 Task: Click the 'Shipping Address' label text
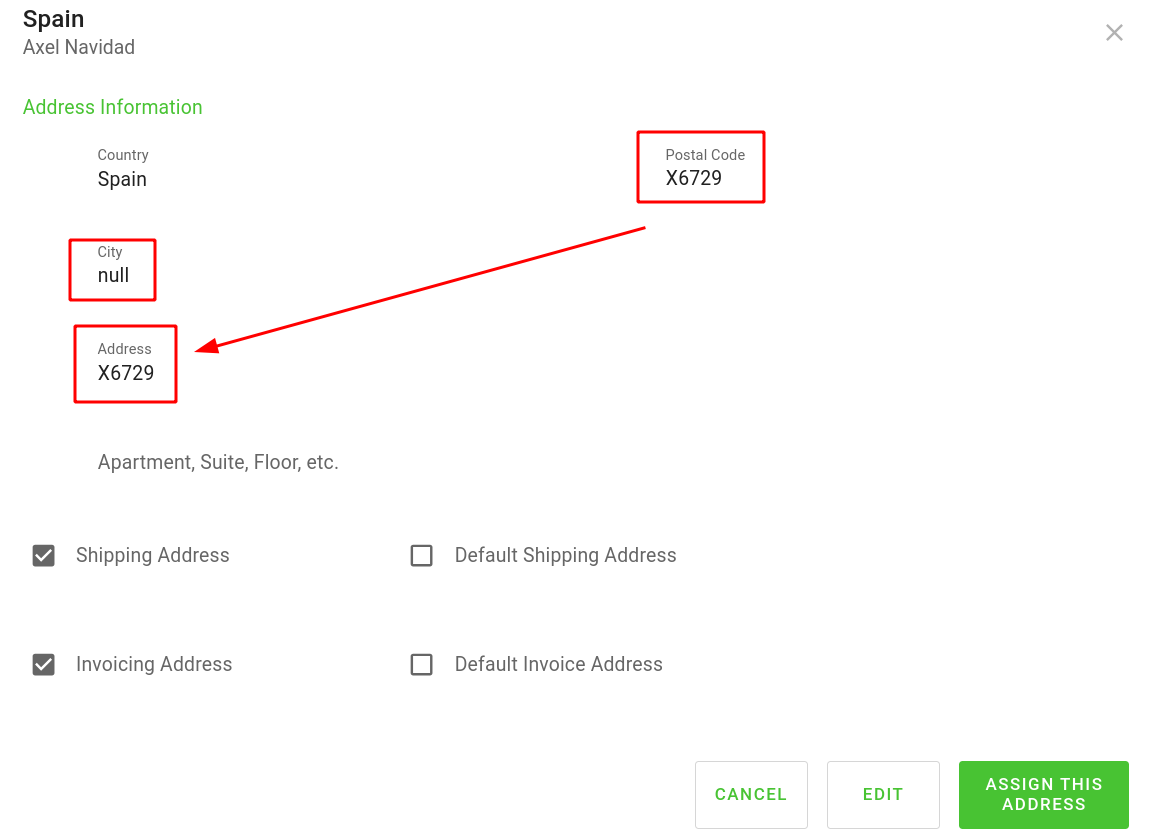153,556
